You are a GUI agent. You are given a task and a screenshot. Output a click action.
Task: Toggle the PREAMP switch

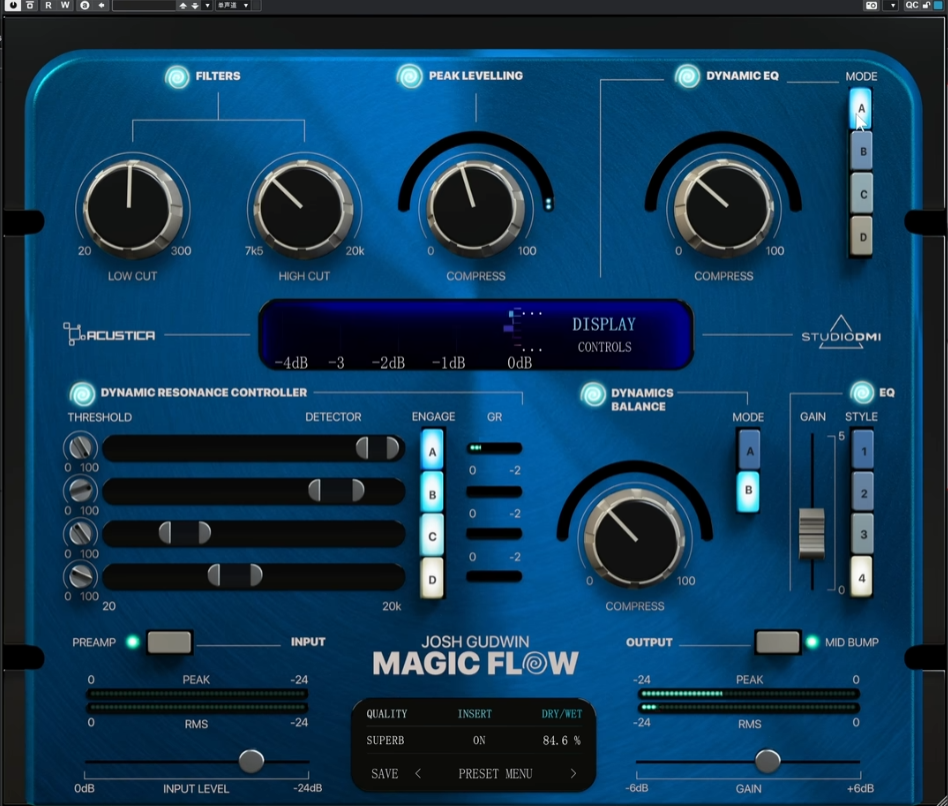click(169, 642)
